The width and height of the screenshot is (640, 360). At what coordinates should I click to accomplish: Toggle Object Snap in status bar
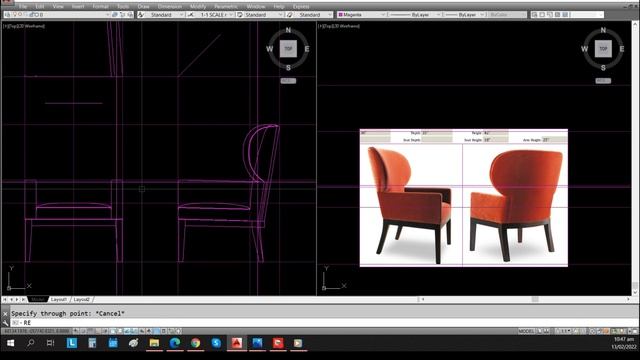pyautogui.click(x=113, y=331)
